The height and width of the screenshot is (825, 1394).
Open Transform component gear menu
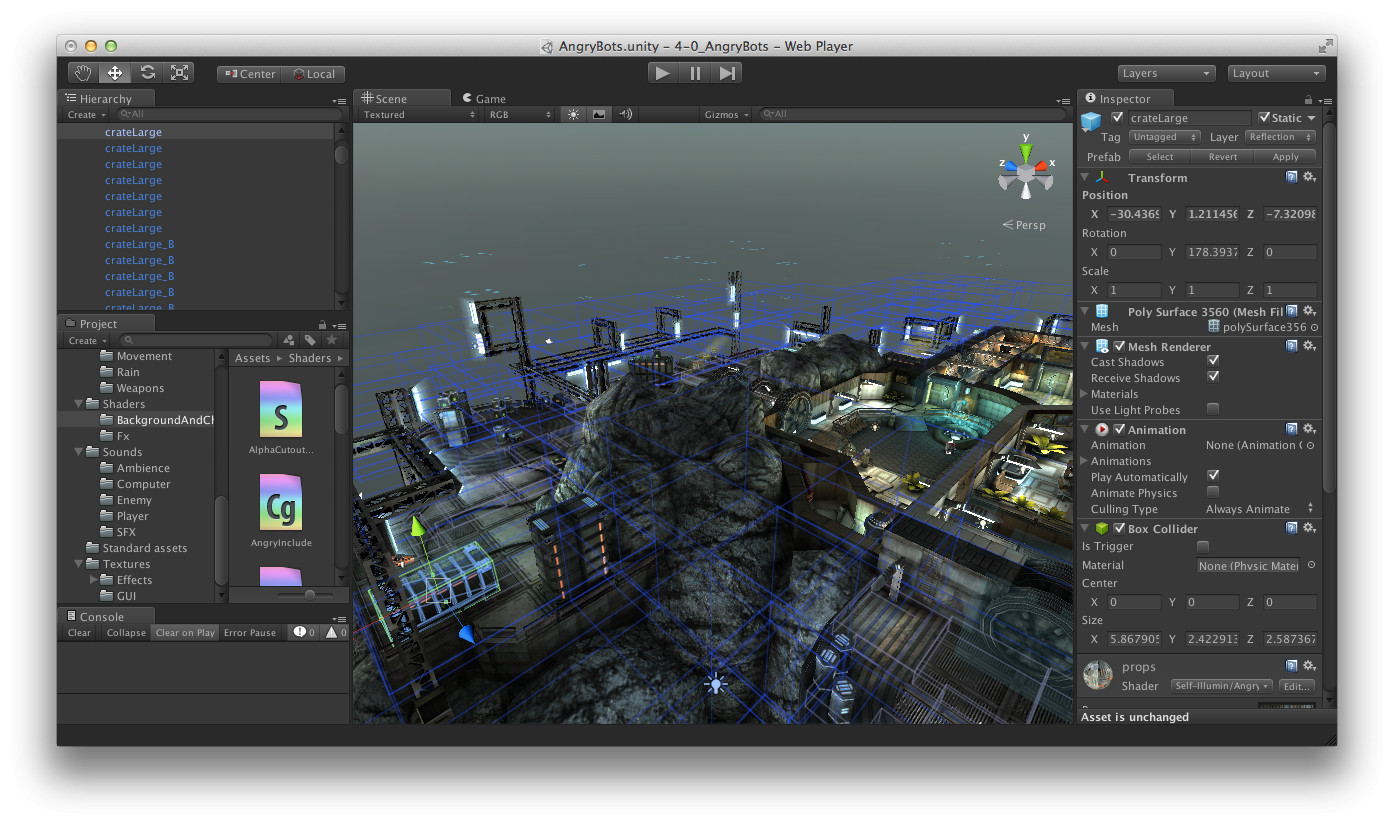pyautogui.click(x=1309, y=177)
